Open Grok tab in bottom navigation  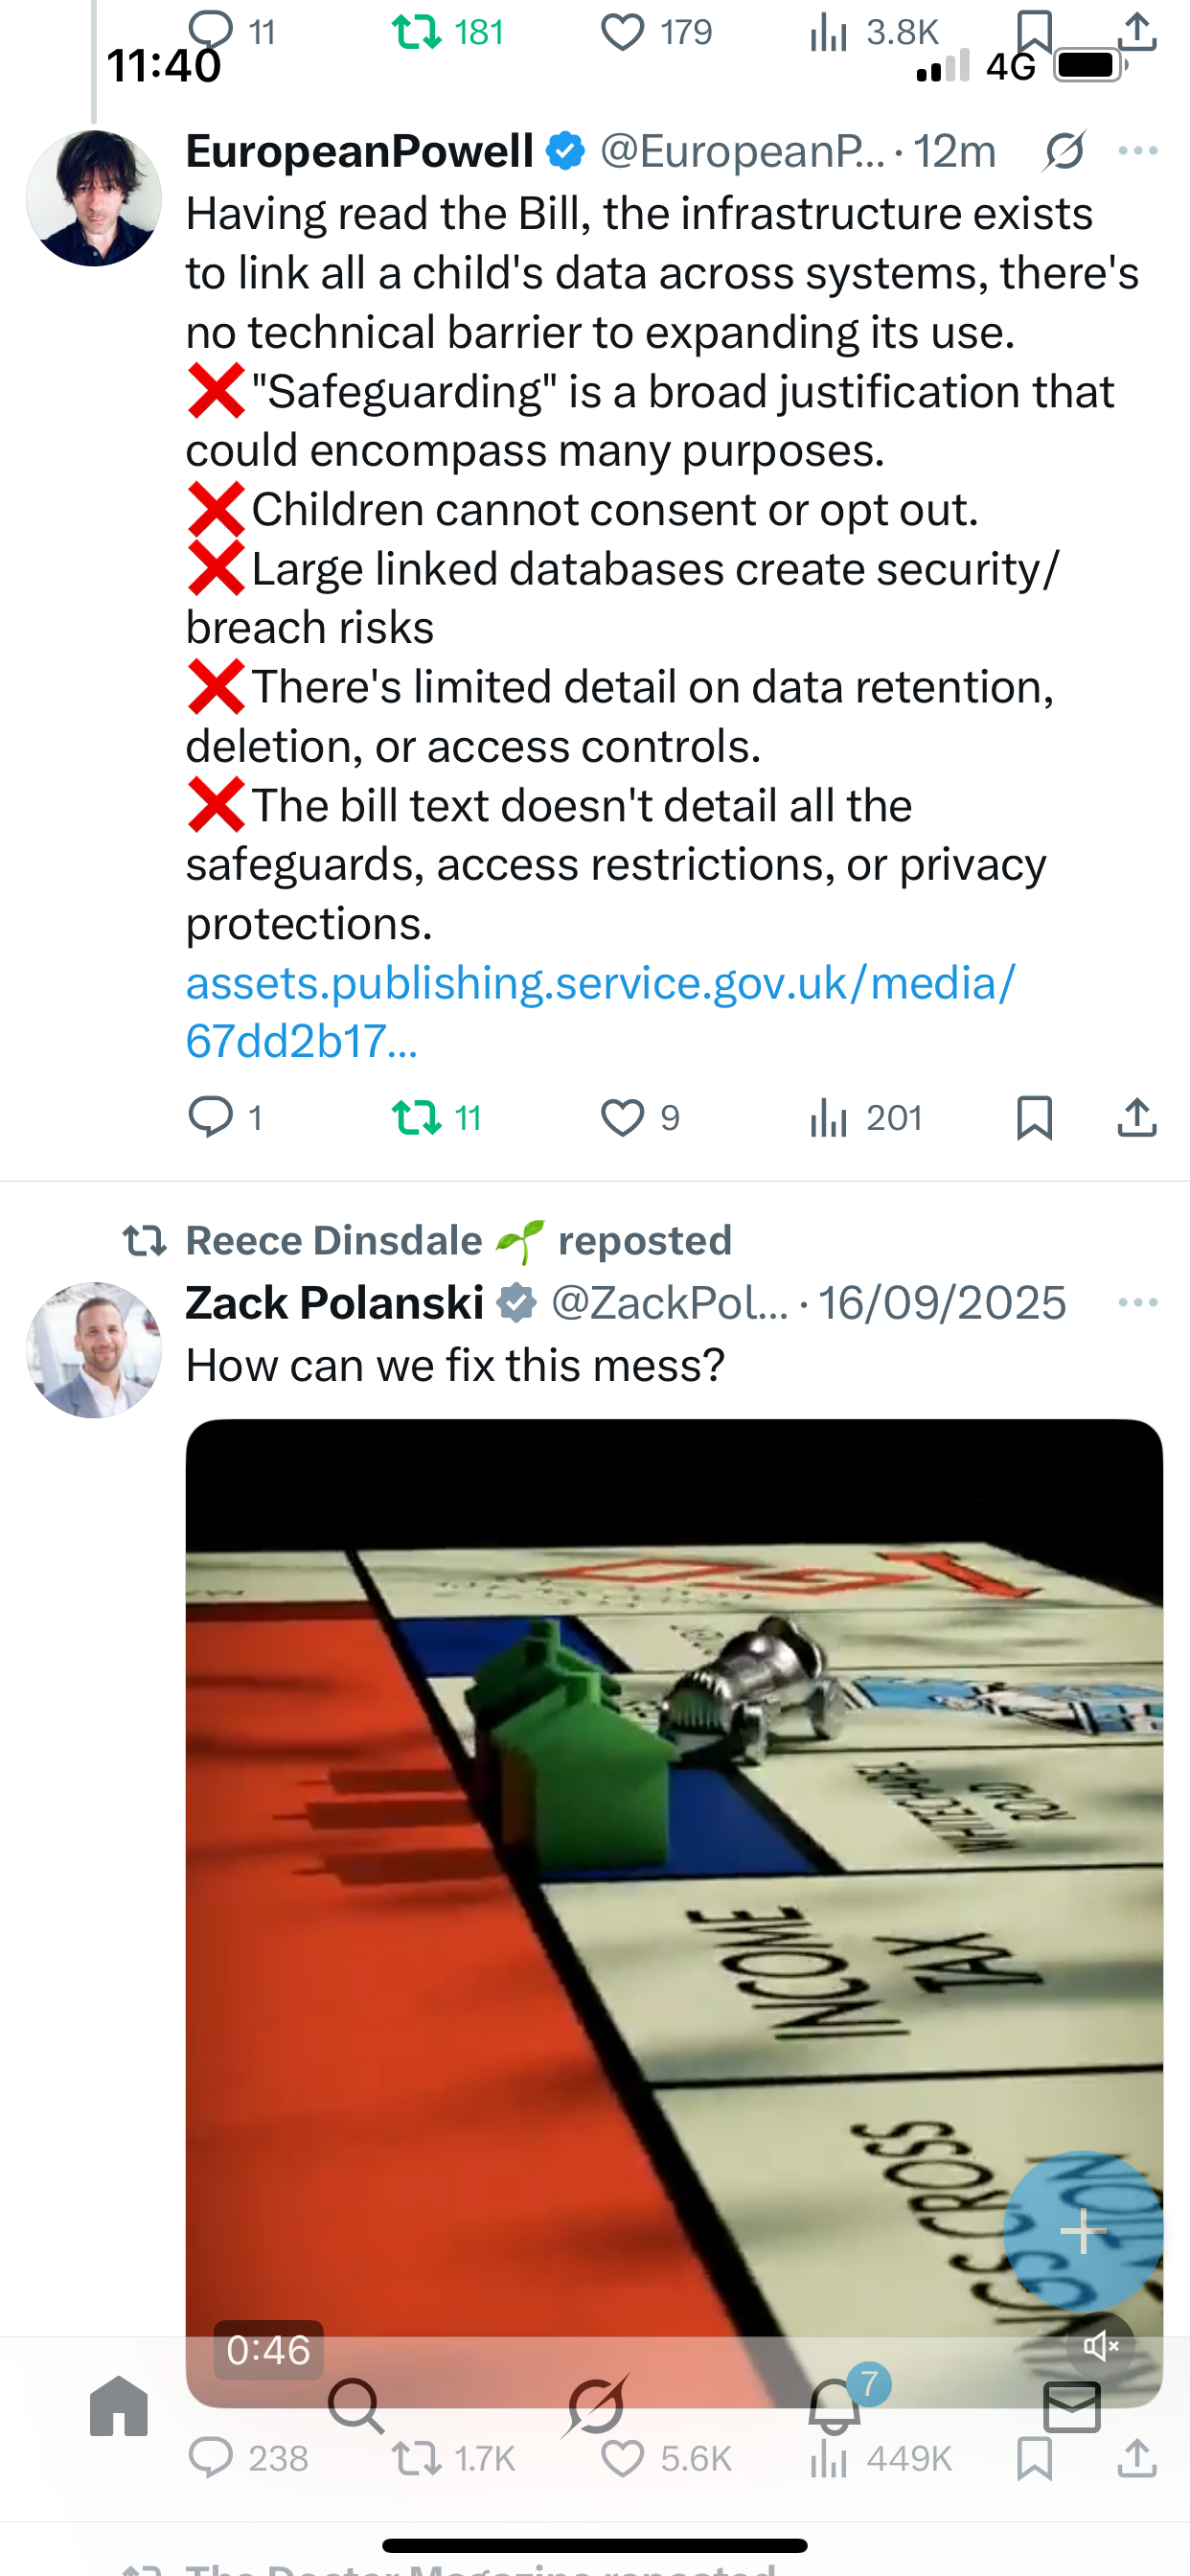[596, 2405]
